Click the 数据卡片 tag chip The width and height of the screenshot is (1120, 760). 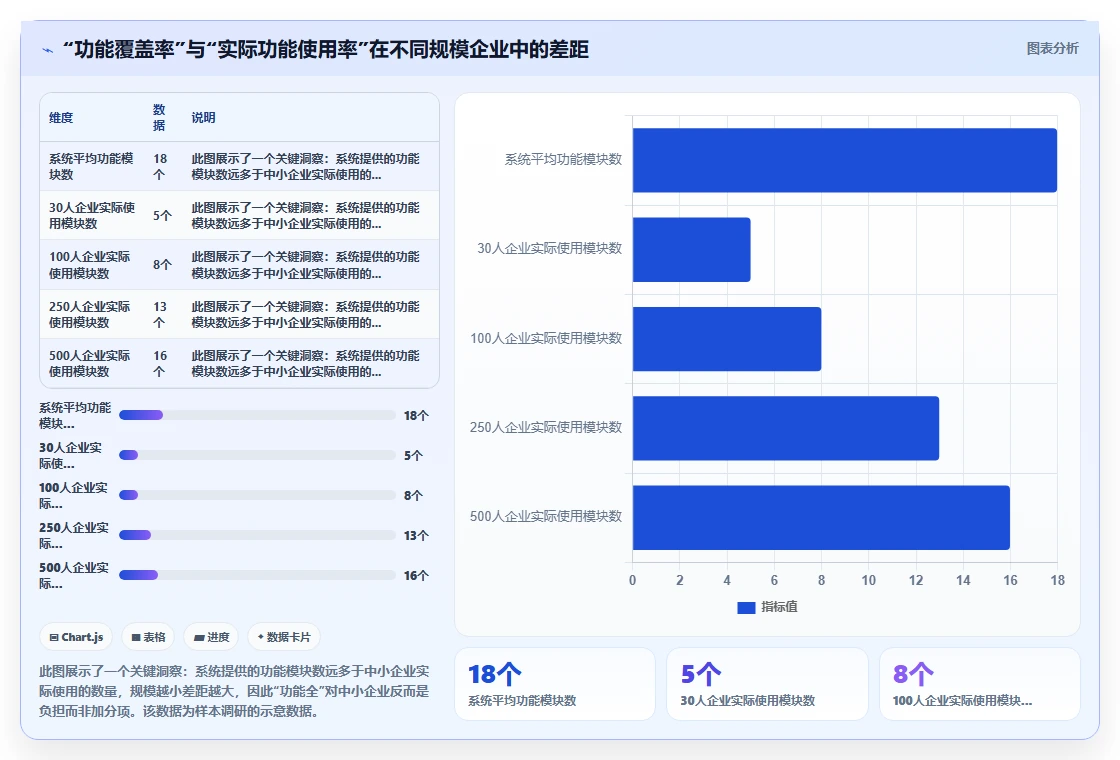284,637
